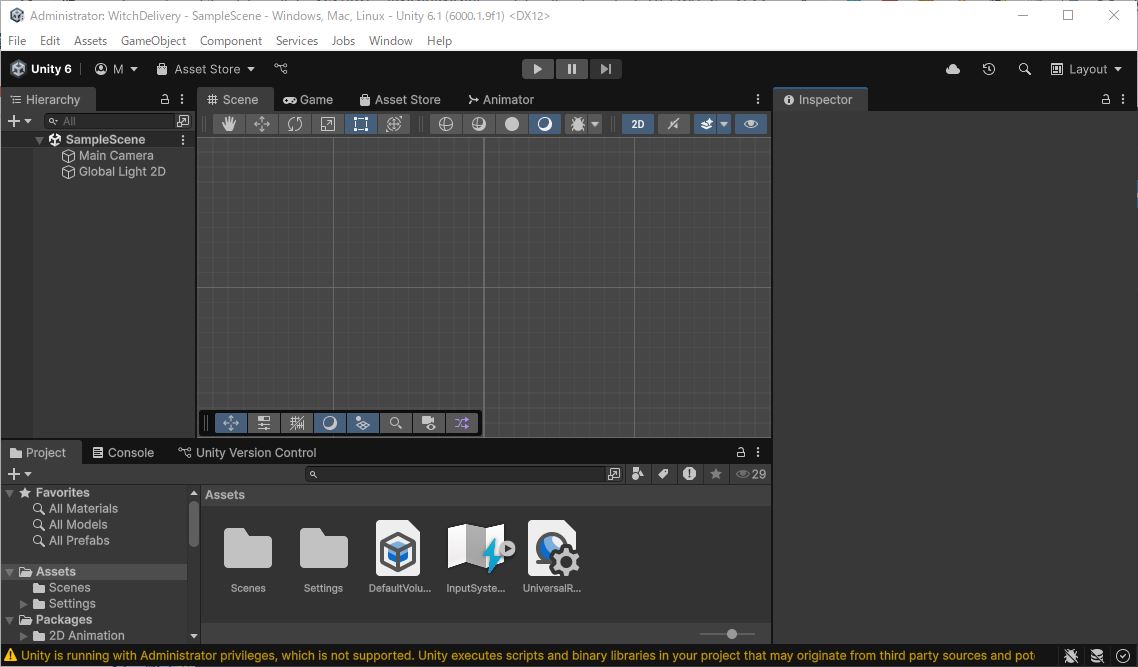Search by type in Project panel
This screenshot has width=1138, height=667.
pos(638,474)
